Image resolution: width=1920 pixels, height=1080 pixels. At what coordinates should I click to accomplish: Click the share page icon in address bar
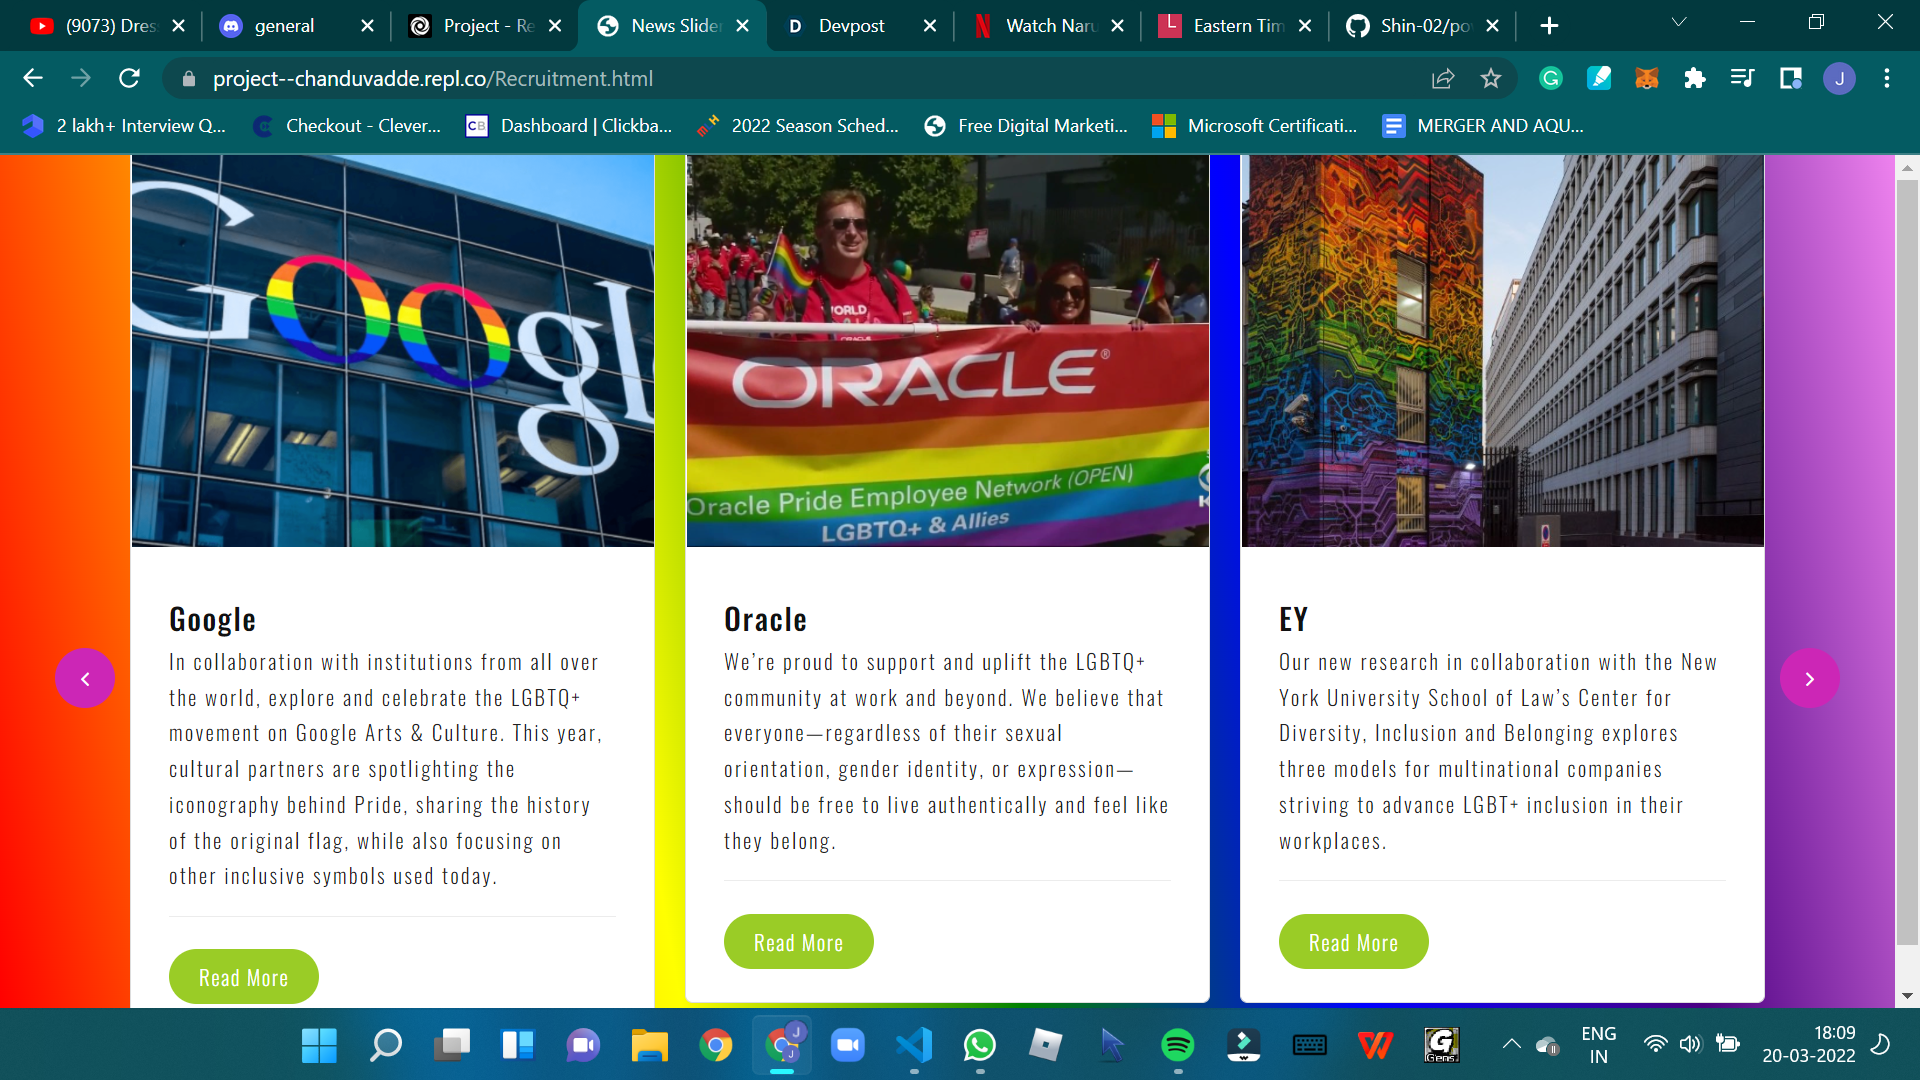coord(1442,78)
